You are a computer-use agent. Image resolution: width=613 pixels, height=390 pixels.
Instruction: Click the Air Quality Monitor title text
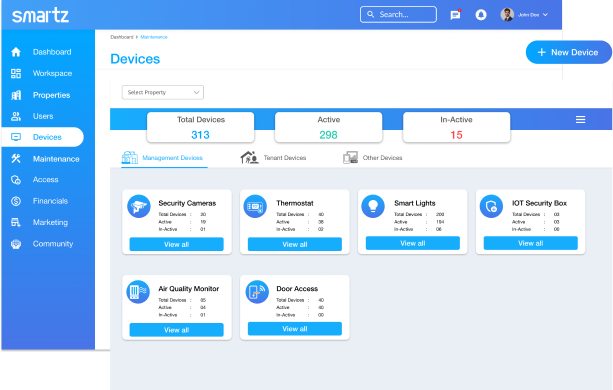[x=188, y=289]
